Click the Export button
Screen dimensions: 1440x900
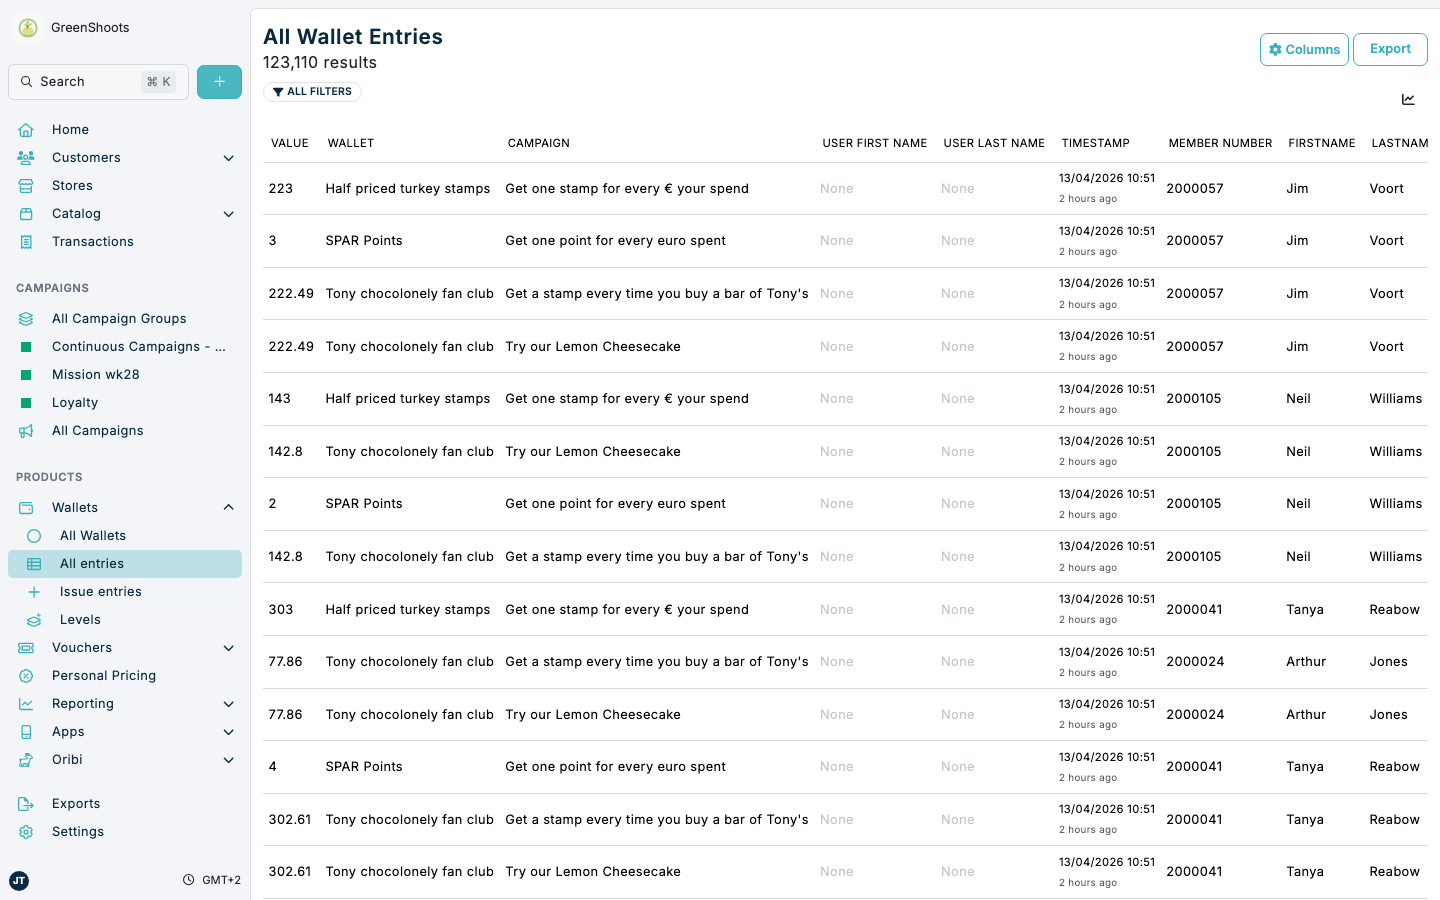pyautogui.click(x=1390, y=48)
